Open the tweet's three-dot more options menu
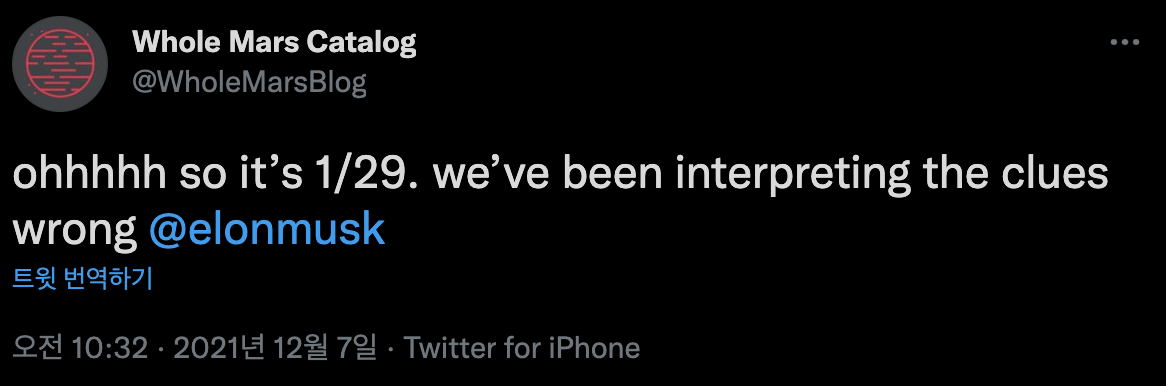The image size is (1166, 386). tap(1124, 43)
